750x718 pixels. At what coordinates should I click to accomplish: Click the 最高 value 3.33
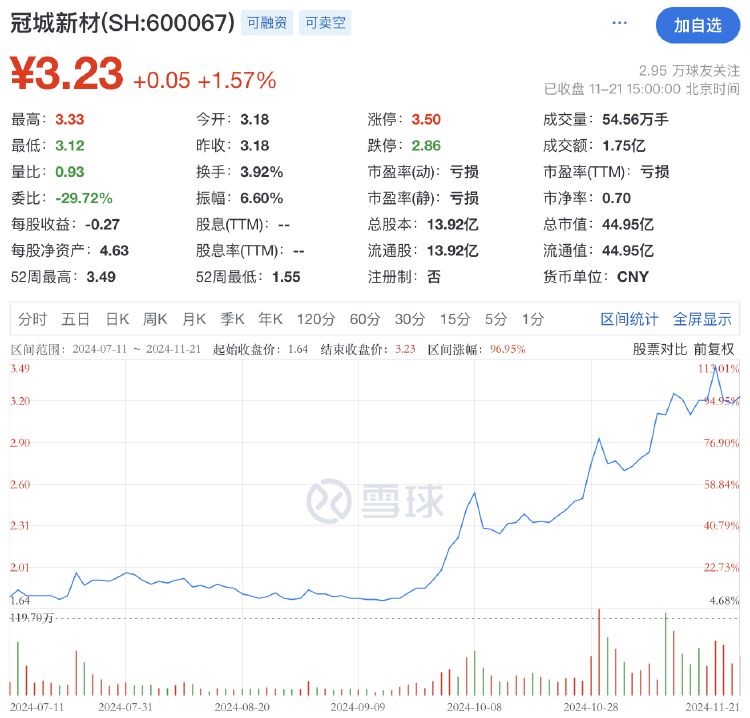[x=70, y=119]
